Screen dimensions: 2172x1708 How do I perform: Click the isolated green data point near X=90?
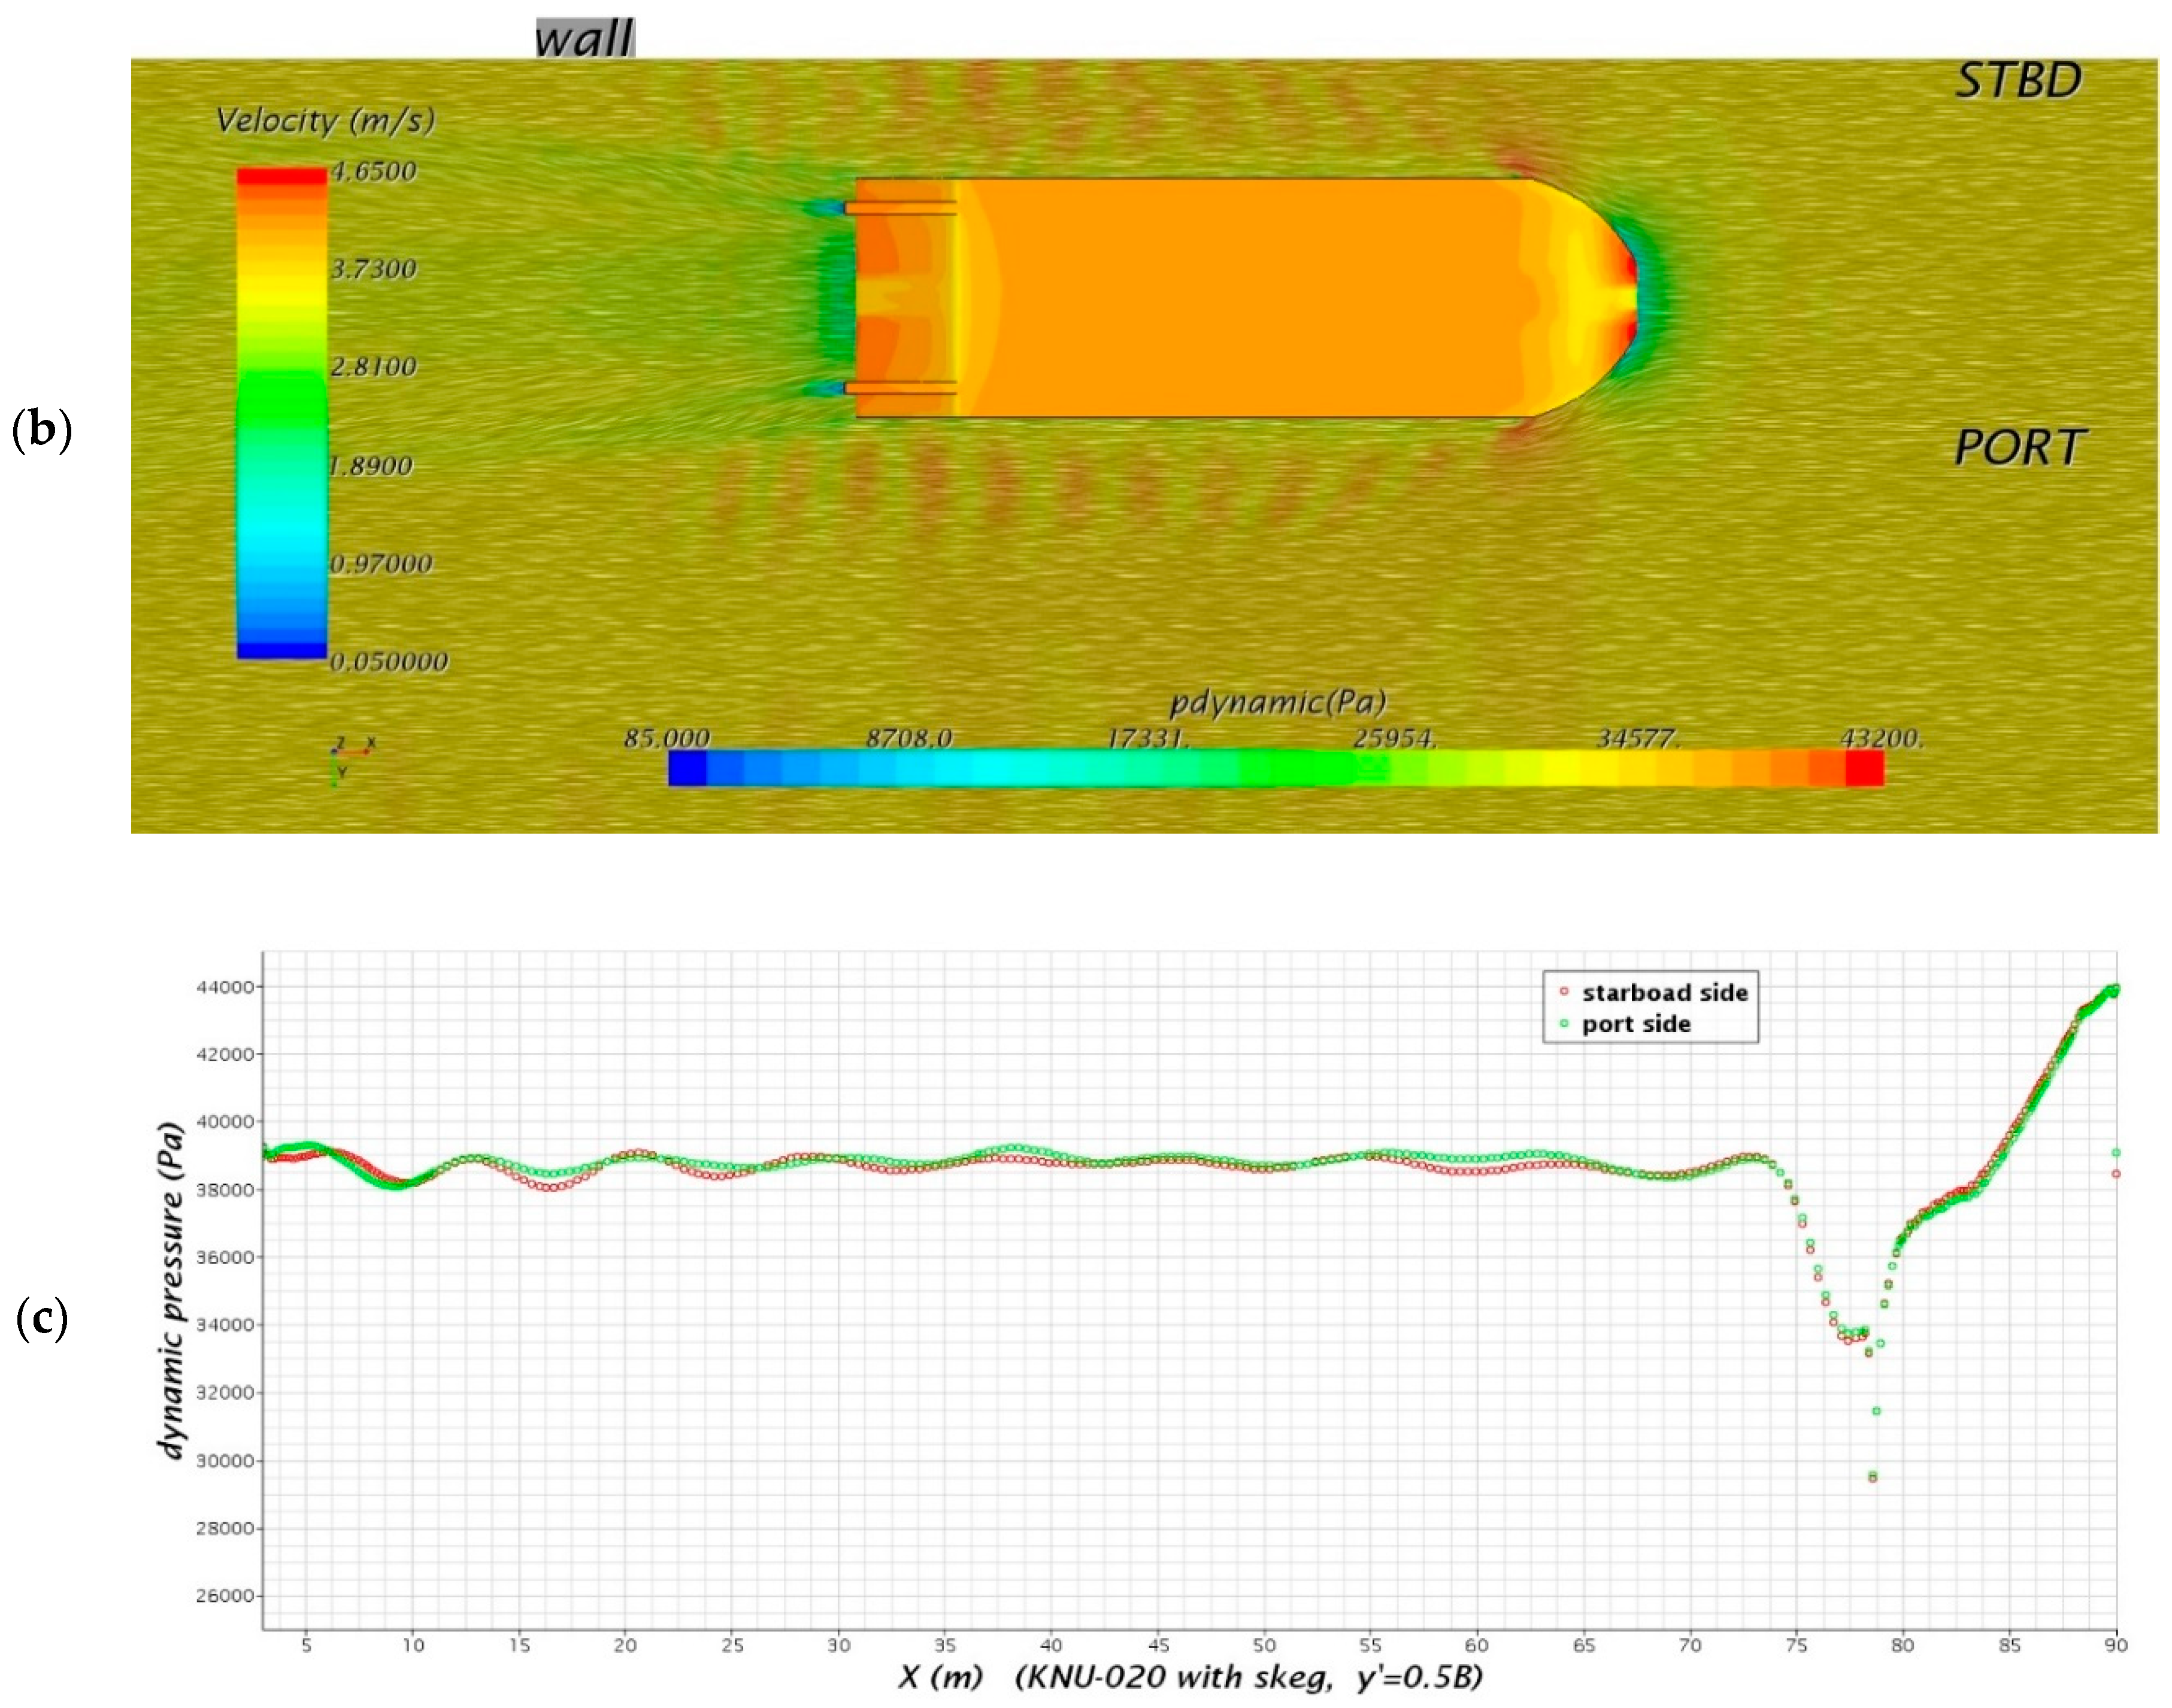click(x=2116, y=1152)
